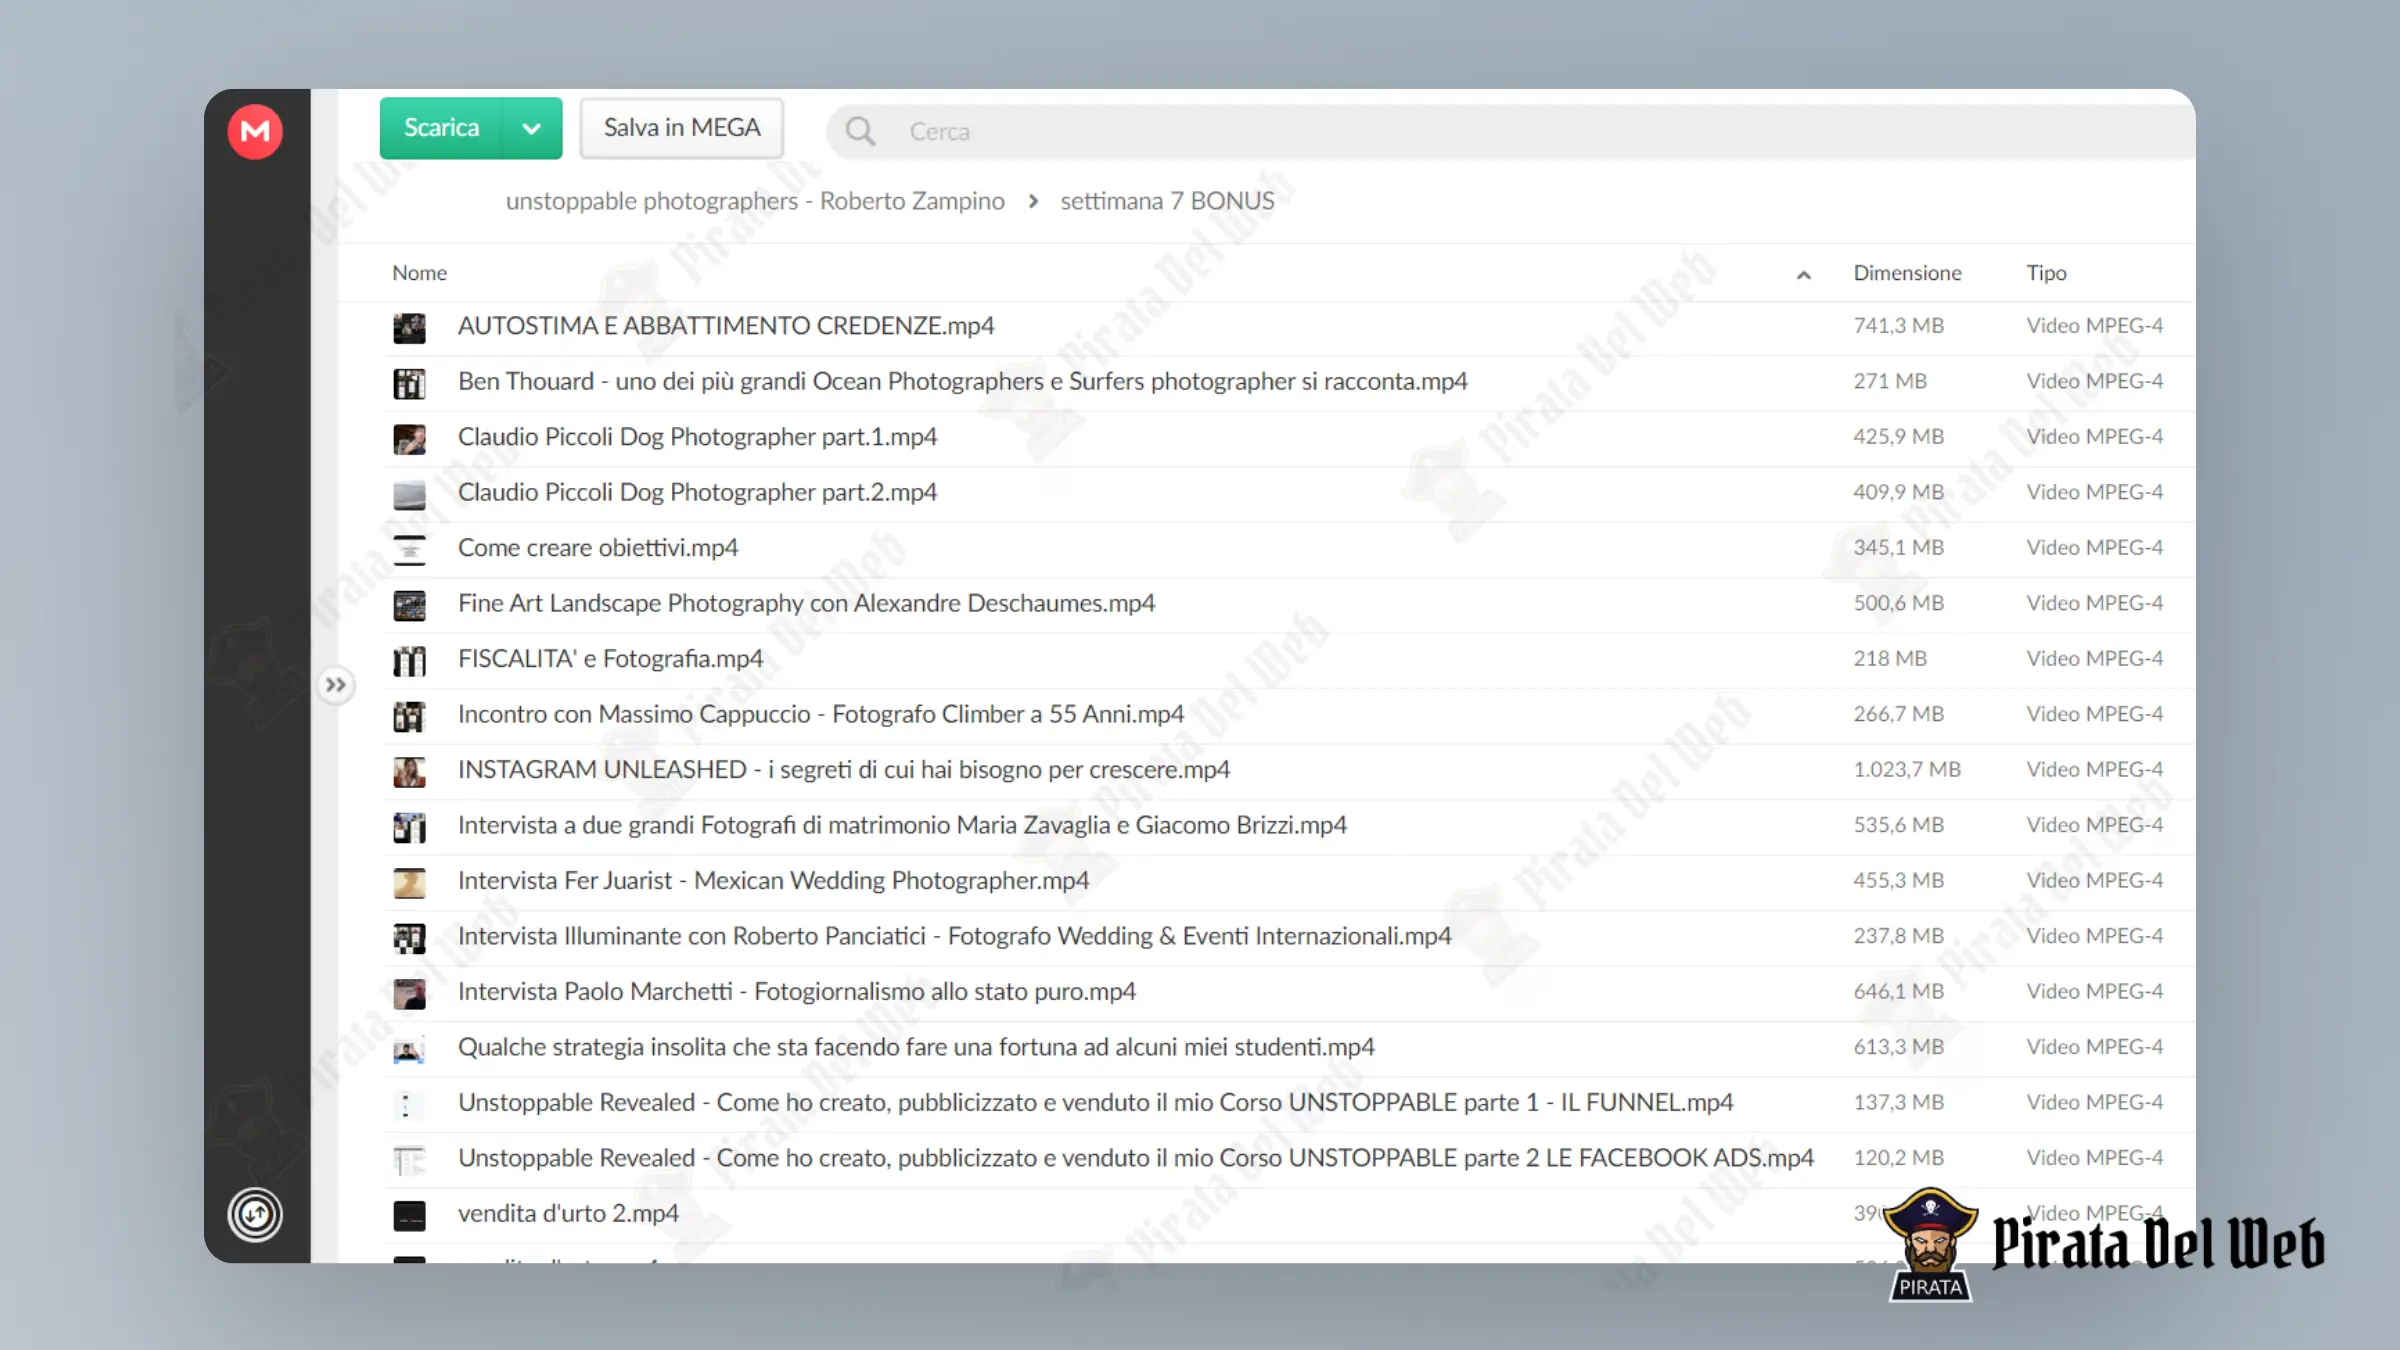Click the Scarica download button
2400x1350 pixels.
coord(441,128)
